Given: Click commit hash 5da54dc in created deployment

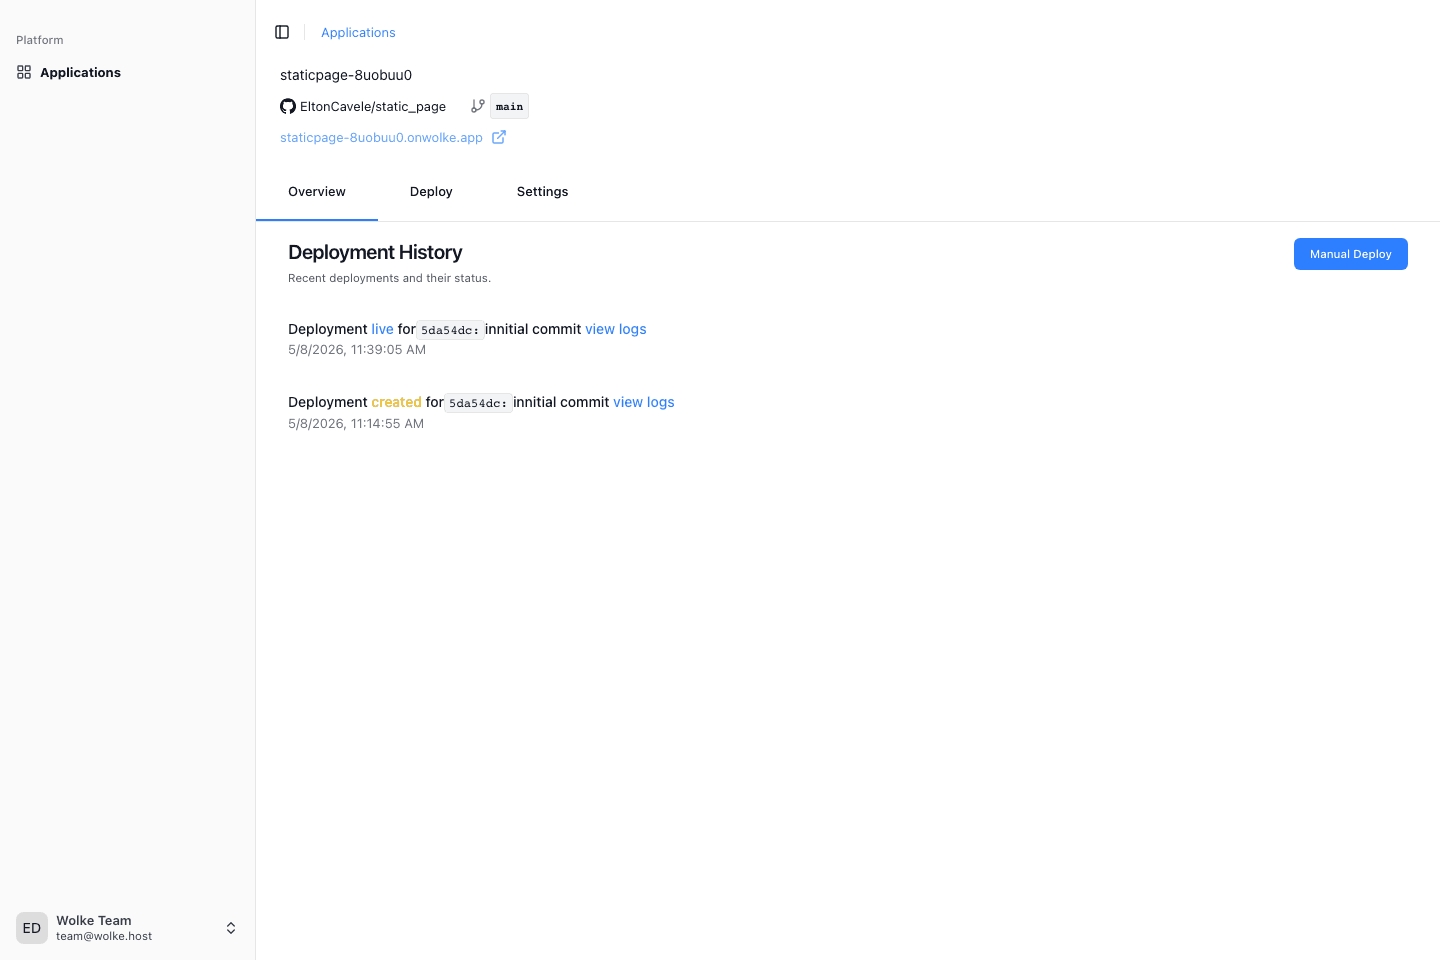Looking at the screenshot, I should 478,403.
